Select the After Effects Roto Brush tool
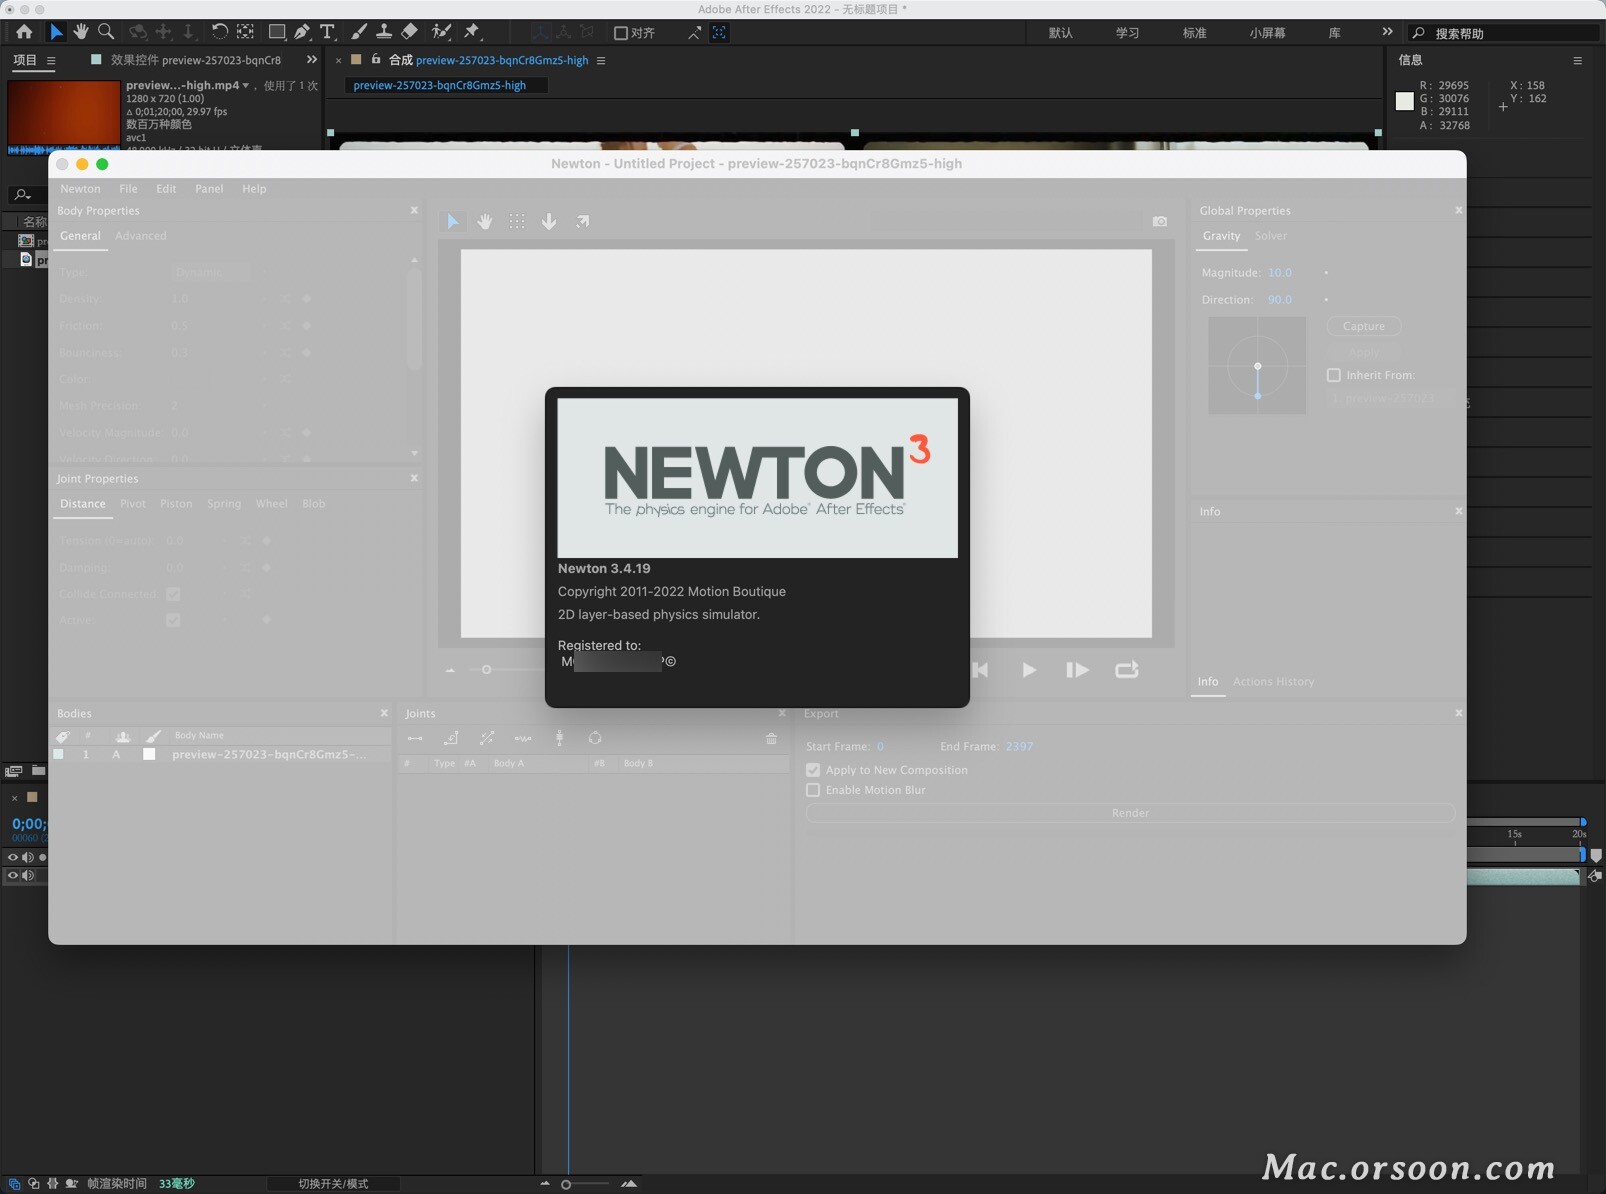Image resolution: width=1606 pixels, height=1194 pixels. 441,32
